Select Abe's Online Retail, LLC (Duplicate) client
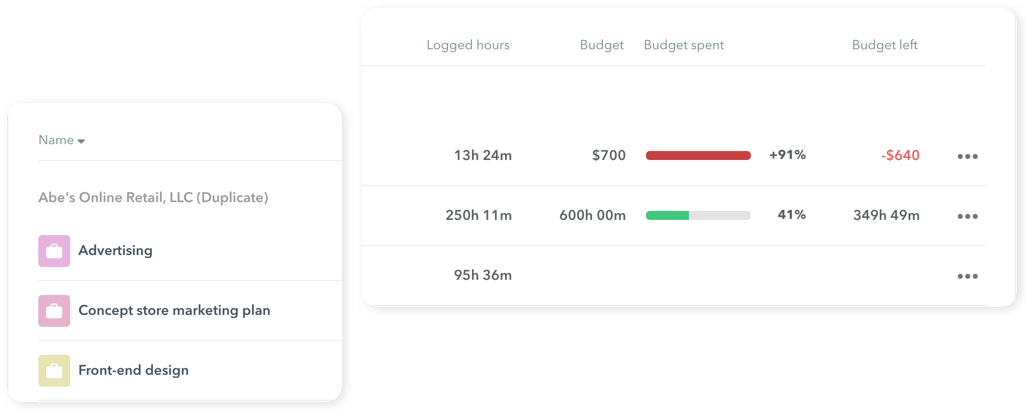Screen dimensions: 1030x414 [x=153, y=197]
